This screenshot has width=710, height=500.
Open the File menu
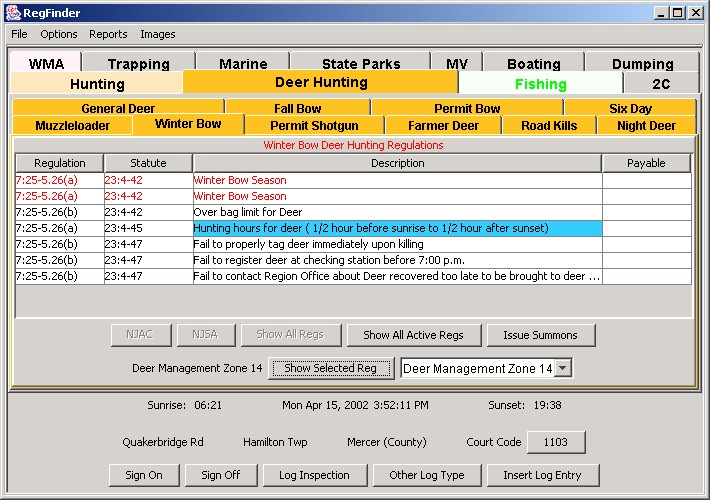pyautogui.click(x=19, y=34)
